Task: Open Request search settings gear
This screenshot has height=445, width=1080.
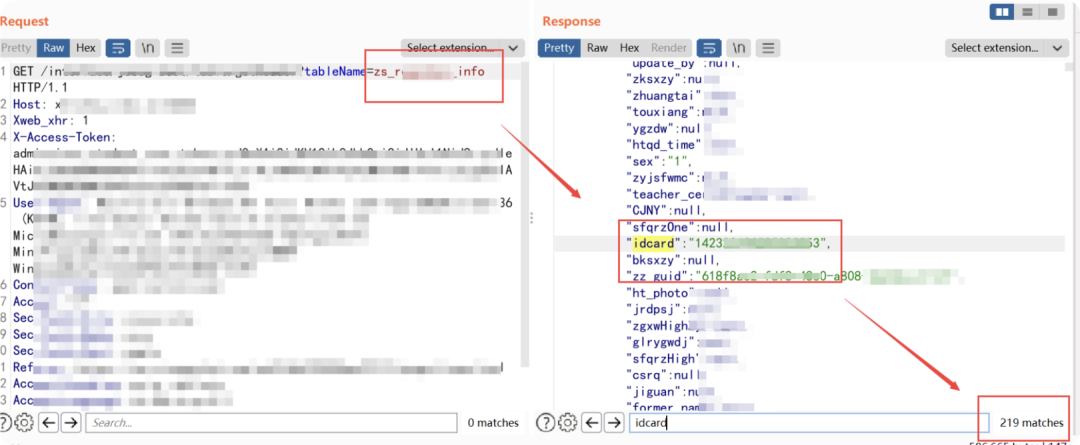Action: coord(24,422)
